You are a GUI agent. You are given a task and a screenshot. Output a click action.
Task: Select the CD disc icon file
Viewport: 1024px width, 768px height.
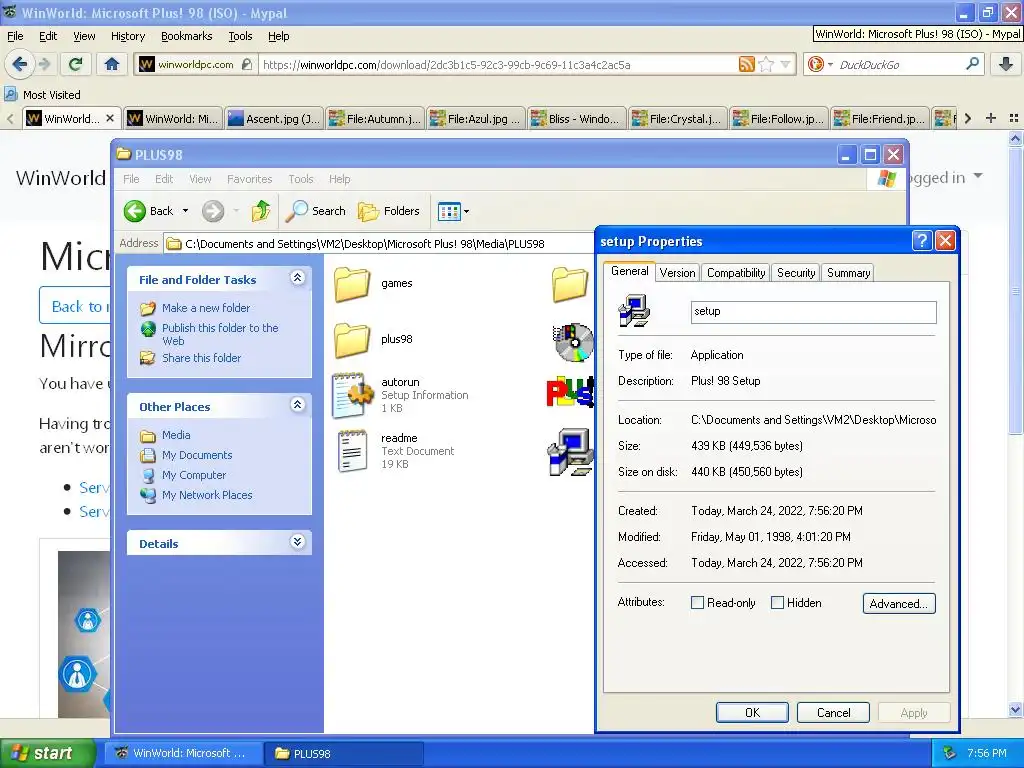[x=573, y=342]
